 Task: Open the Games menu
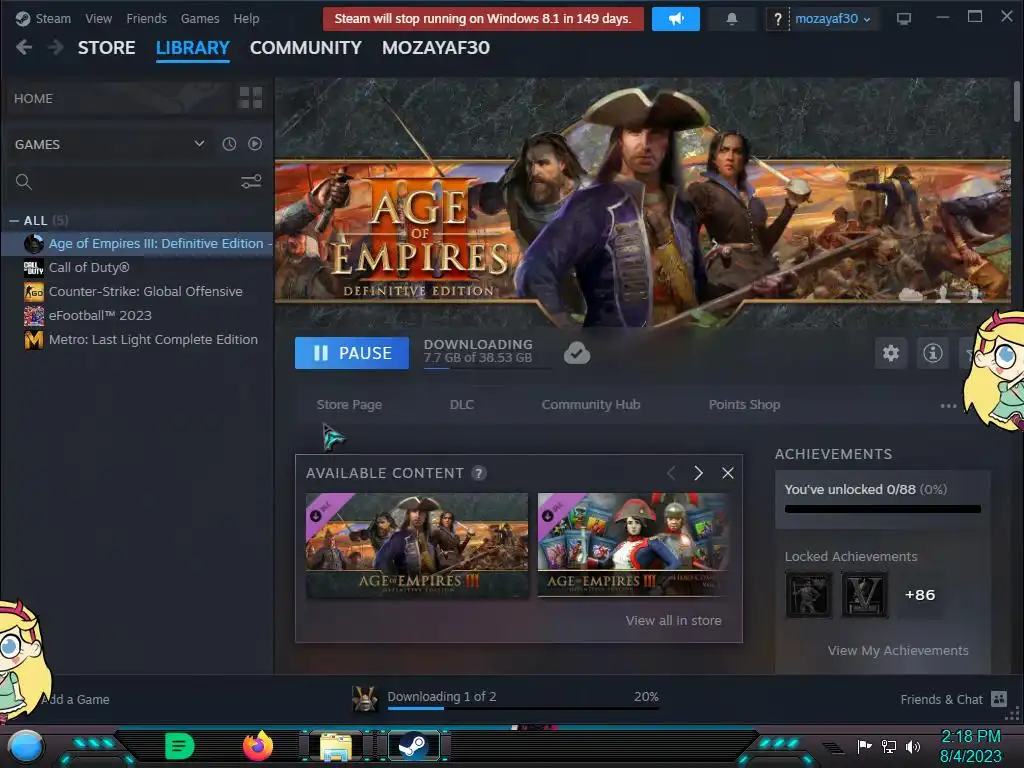pos(200,18)
